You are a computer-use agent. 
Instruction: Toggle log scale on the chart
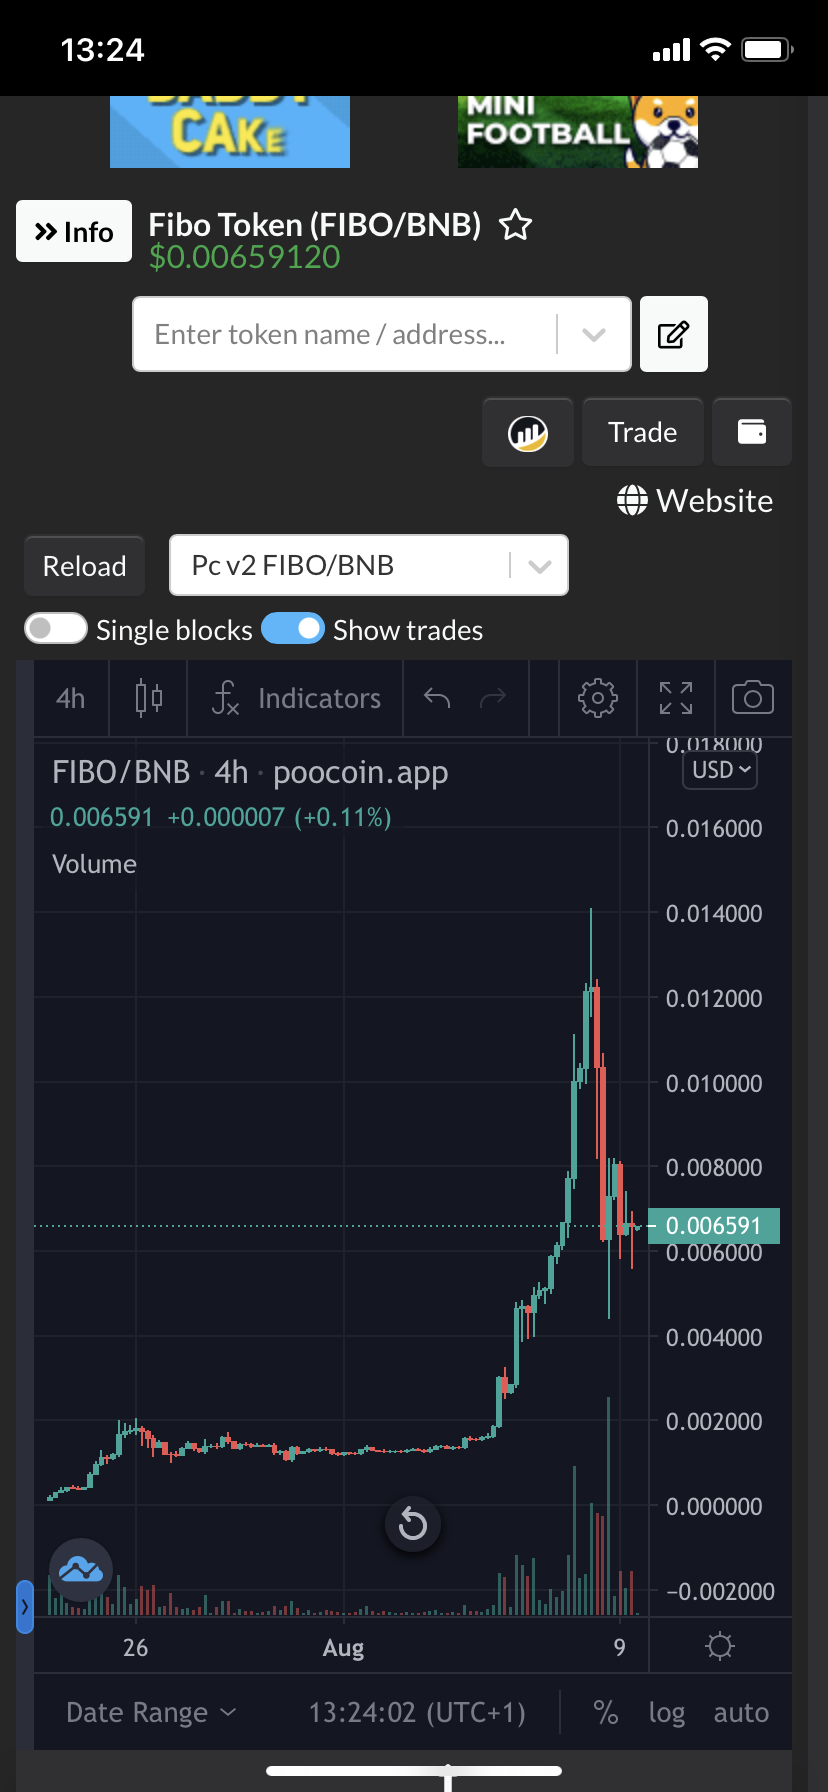(667, 1713)
